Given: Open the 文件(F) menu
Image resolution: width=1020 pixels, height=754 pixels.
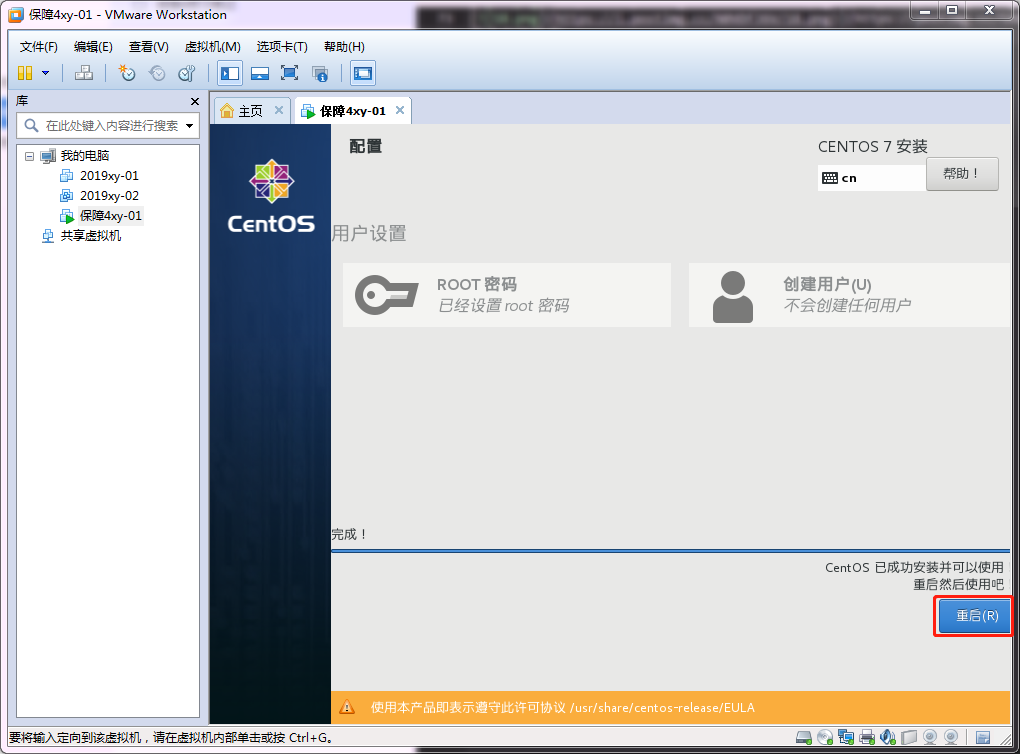Looking at the screenshot, I should tap(38, 47).
